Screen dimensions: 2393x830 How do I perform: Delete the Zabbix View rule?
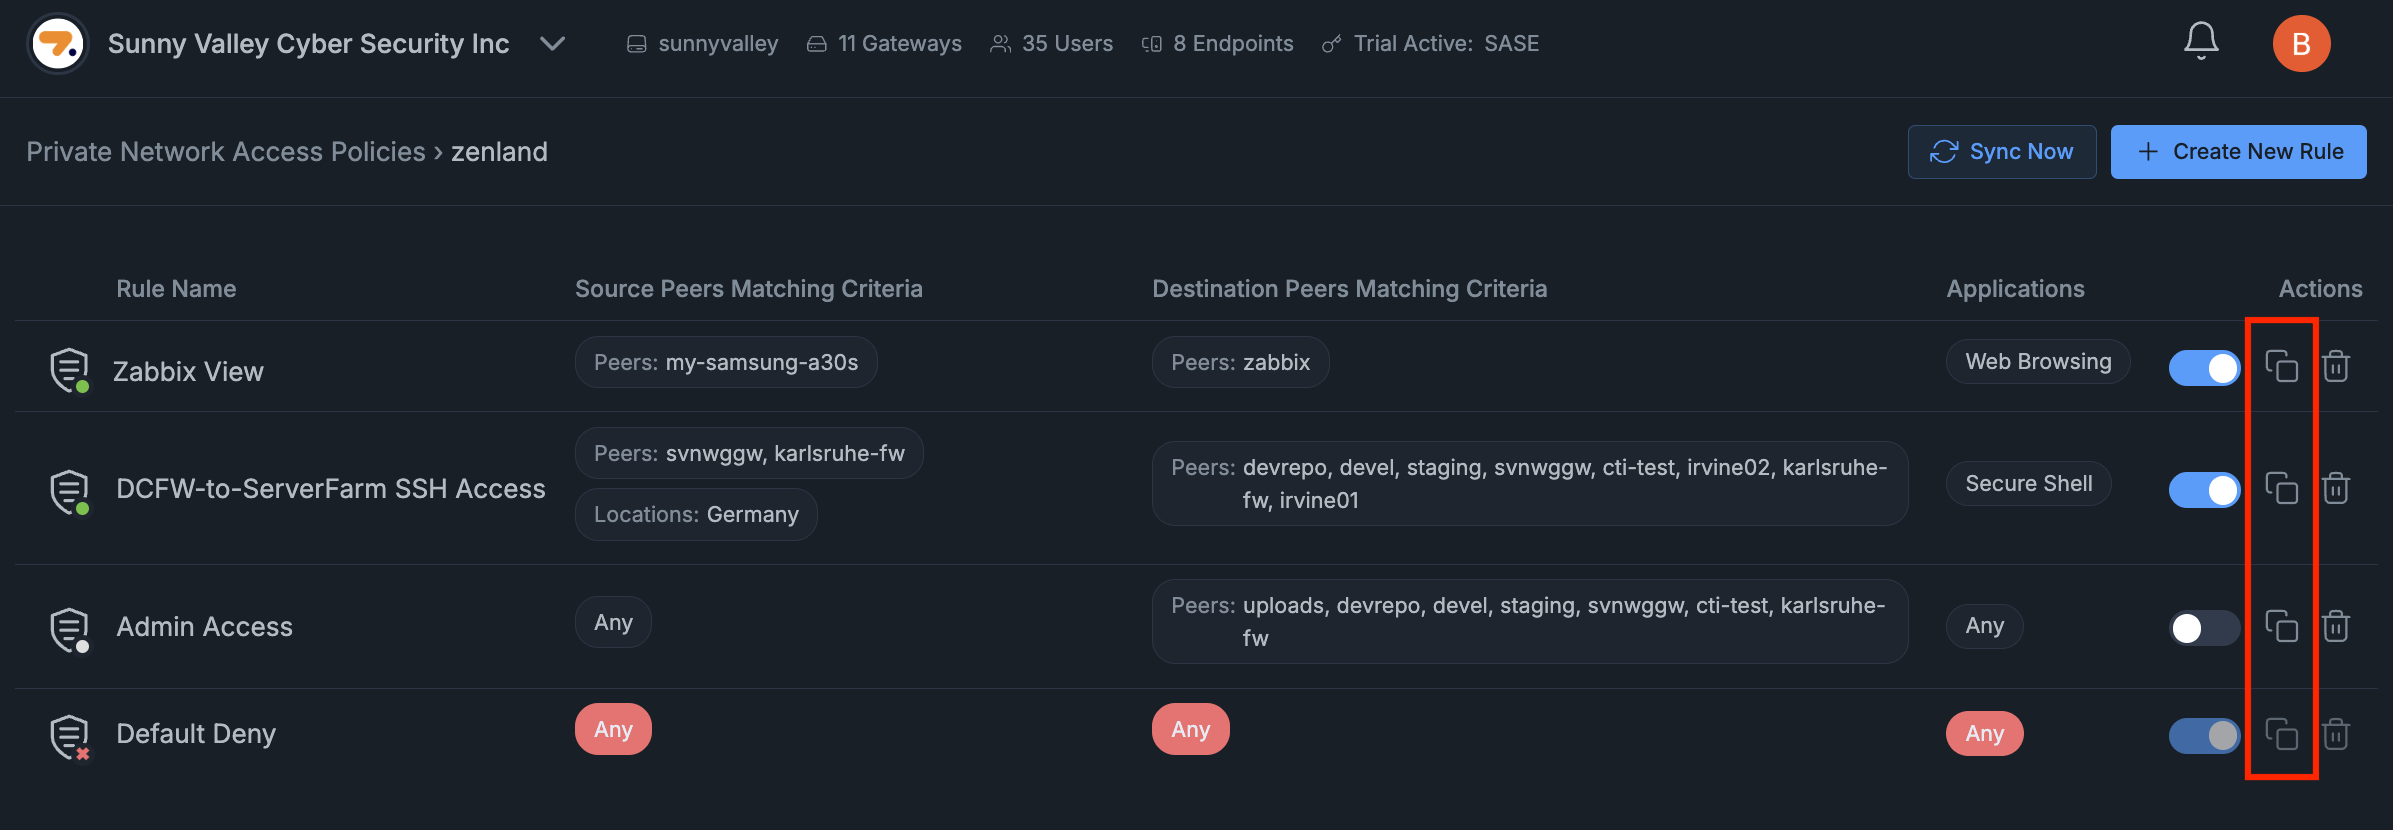coord(2335,366)
